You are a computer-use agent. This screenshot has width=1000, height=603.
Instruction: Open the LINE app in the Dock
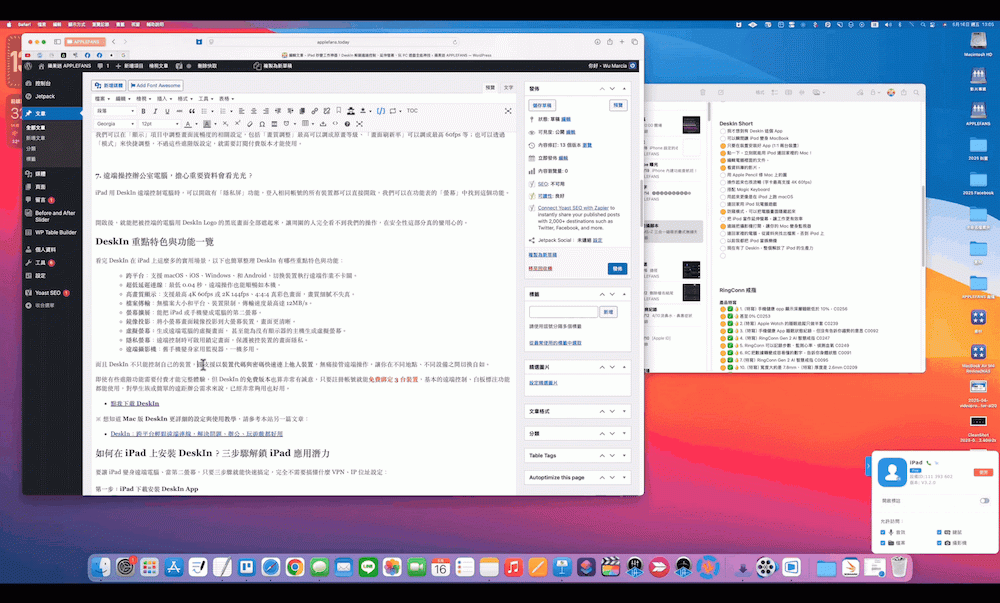coord(368,568)
